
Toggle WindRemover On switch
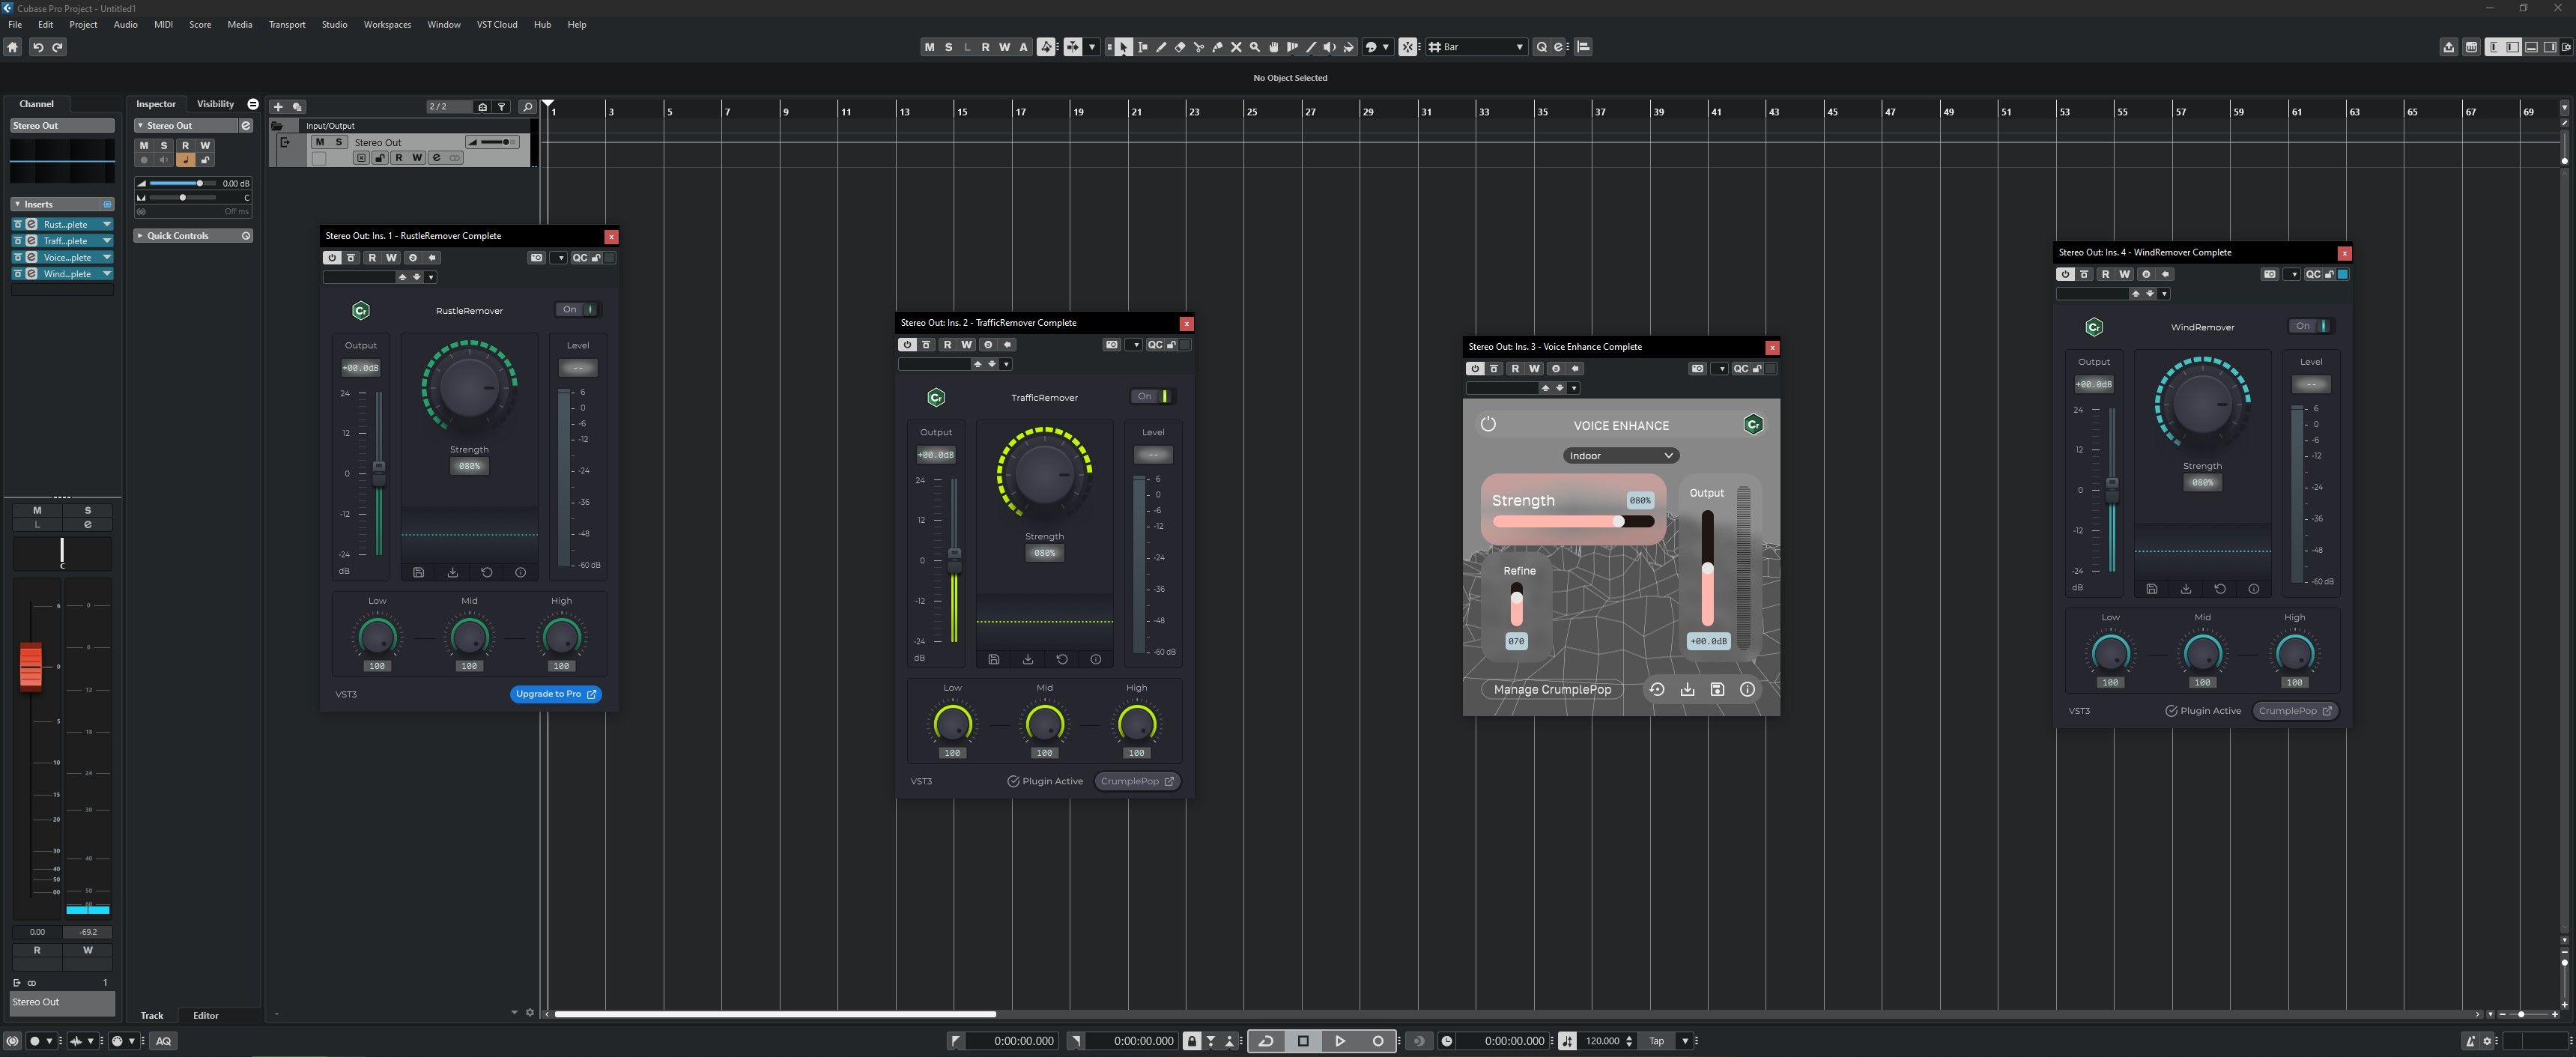pos(2311,326)
